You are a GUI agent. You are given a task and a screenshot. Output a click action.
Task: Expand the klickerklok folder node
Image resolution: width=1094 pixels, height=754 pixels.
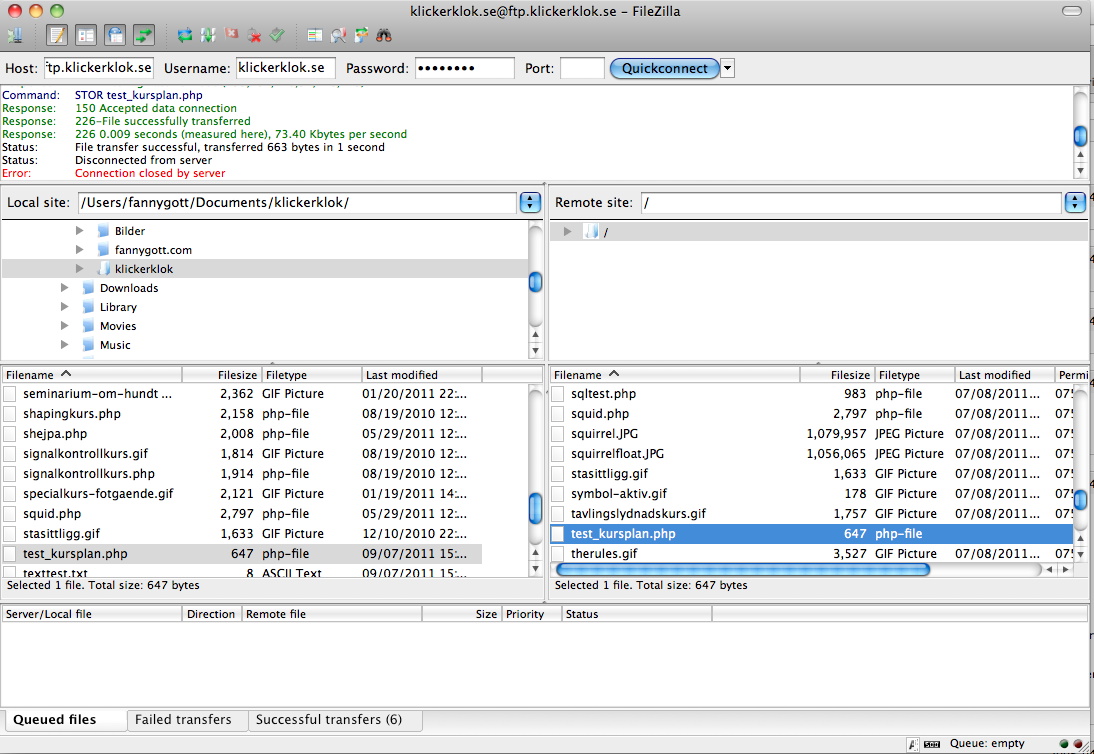point(80,269)
